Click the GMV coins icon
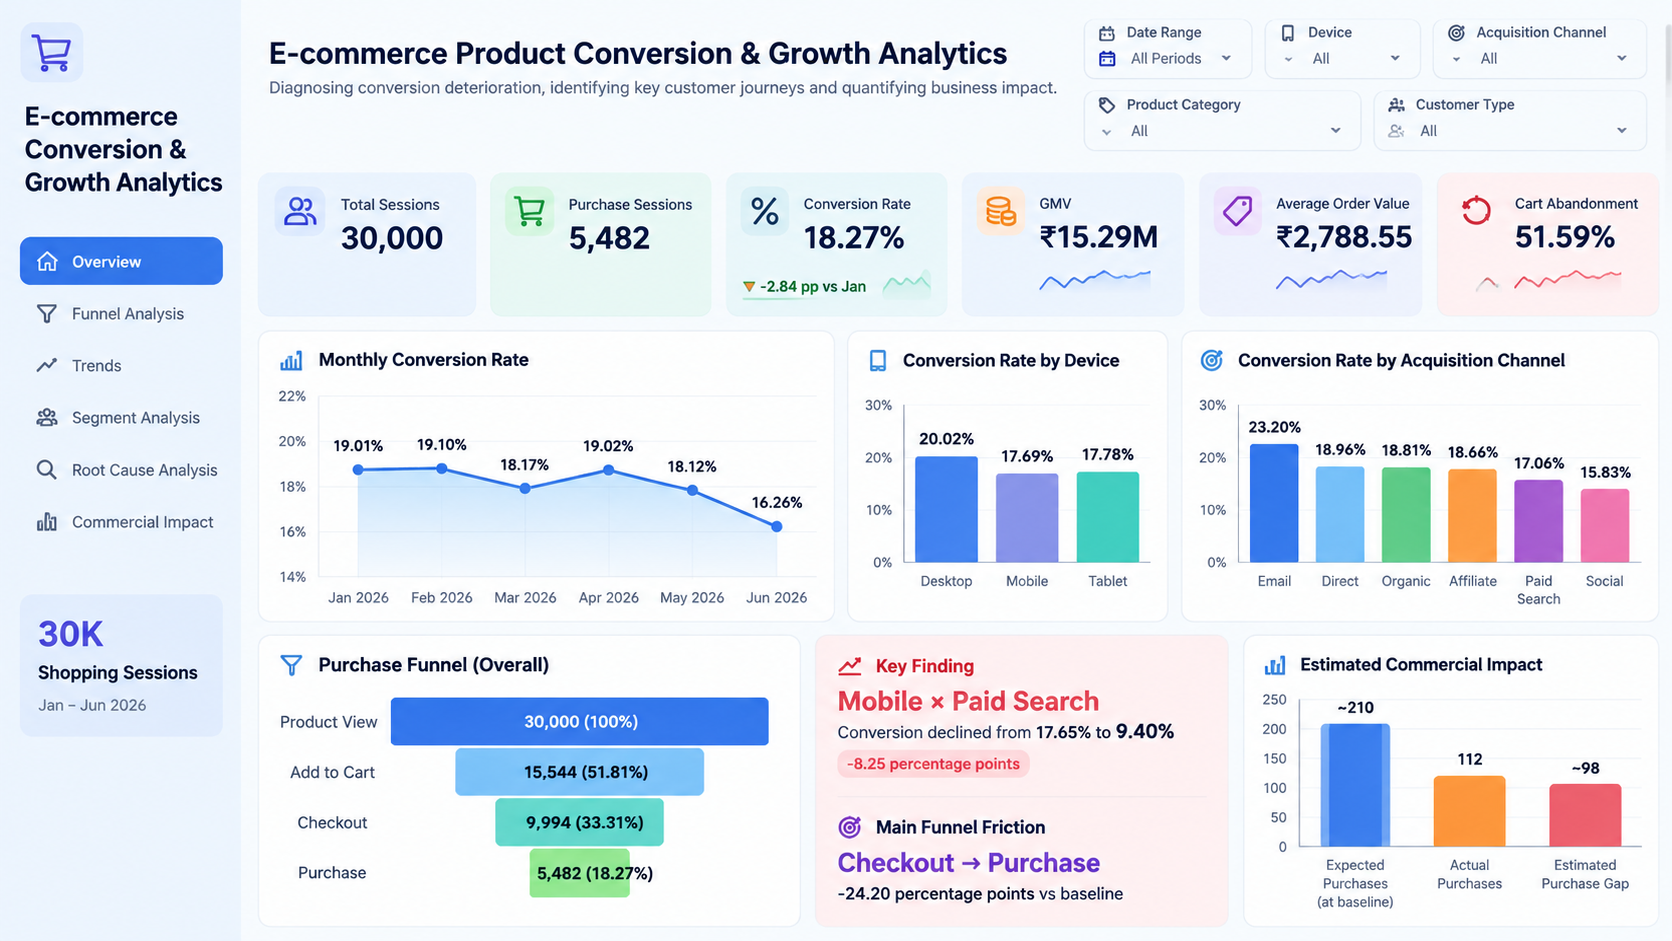 1001,211
